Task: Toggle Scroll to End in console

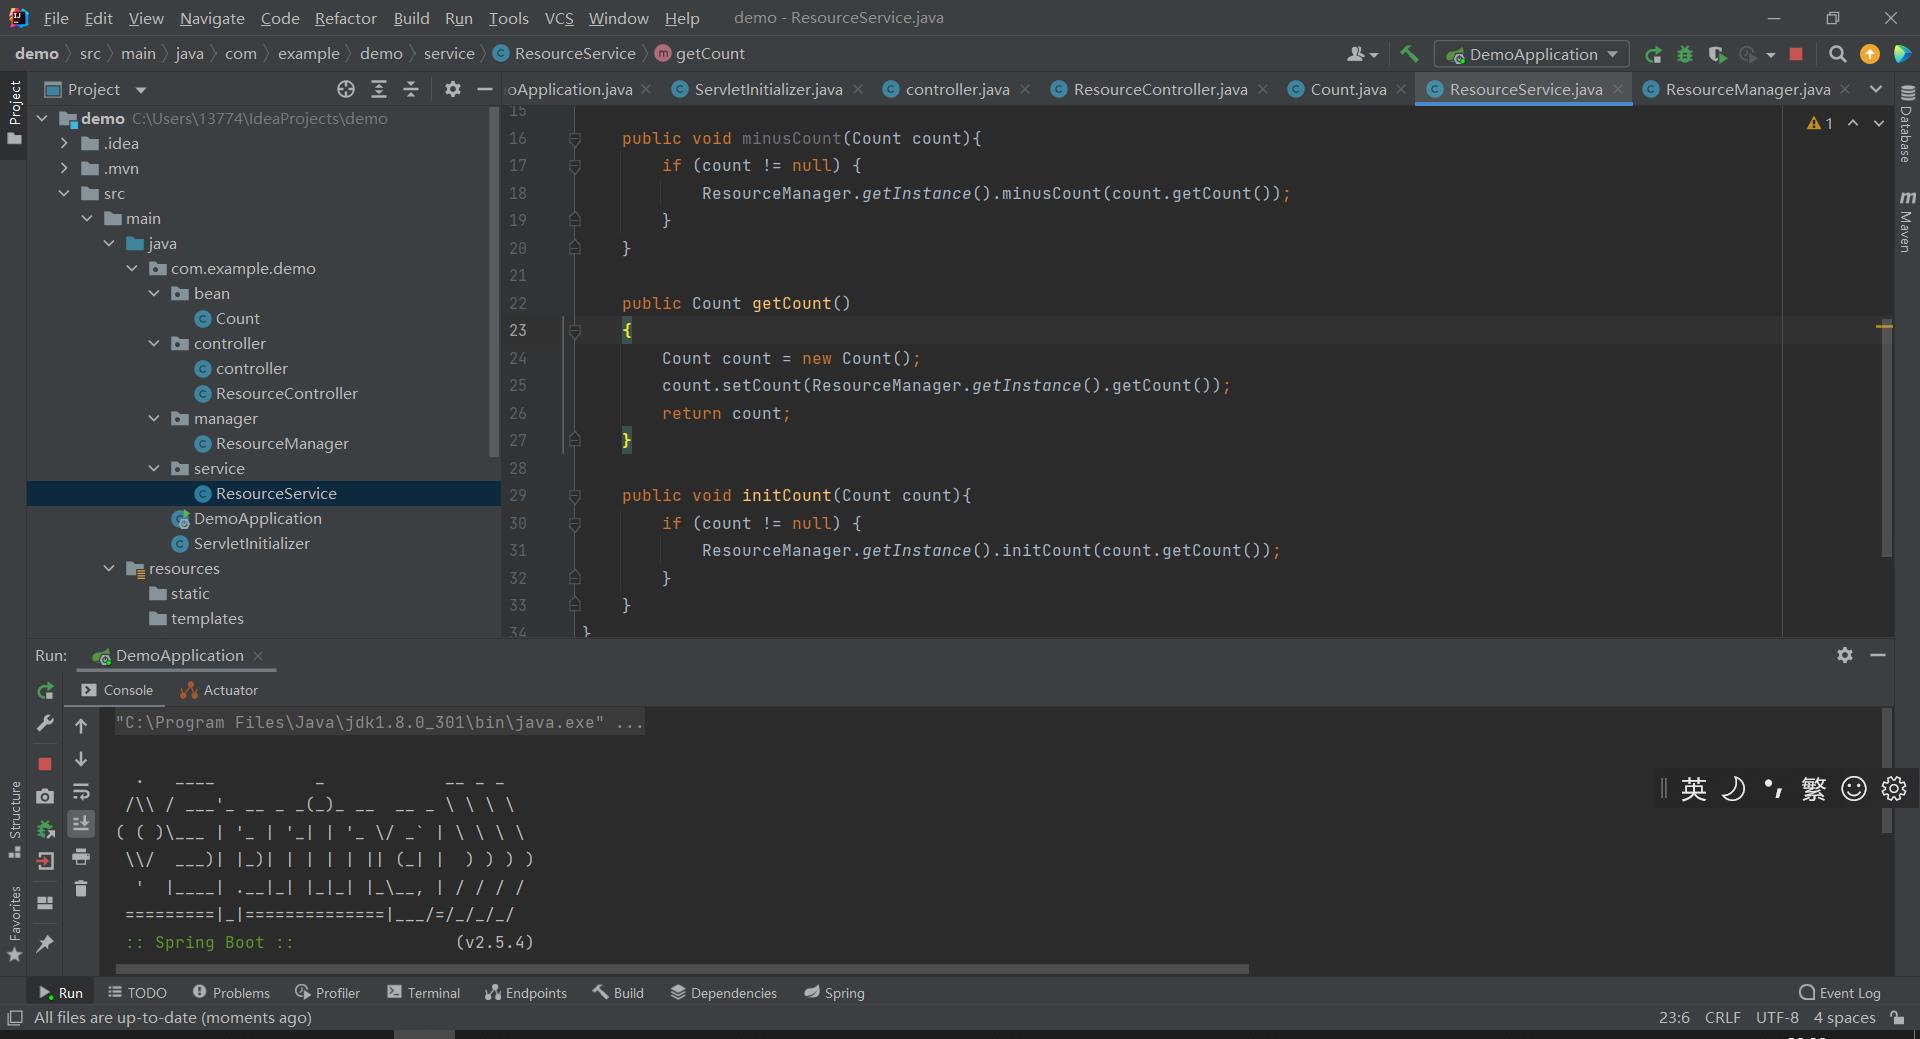Action: 81,823
